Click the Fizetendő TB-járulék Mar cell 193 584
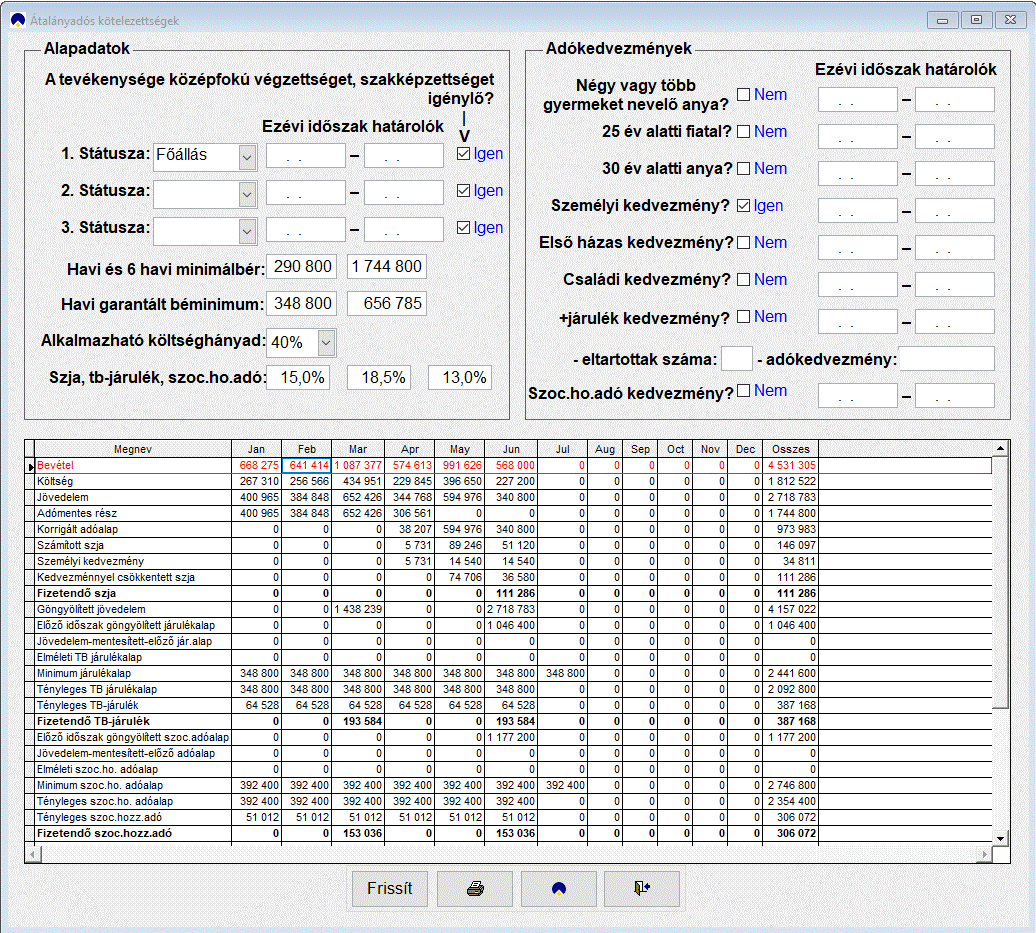The width and height of the screenshot is (1036, 933). [x=357, y=722]
